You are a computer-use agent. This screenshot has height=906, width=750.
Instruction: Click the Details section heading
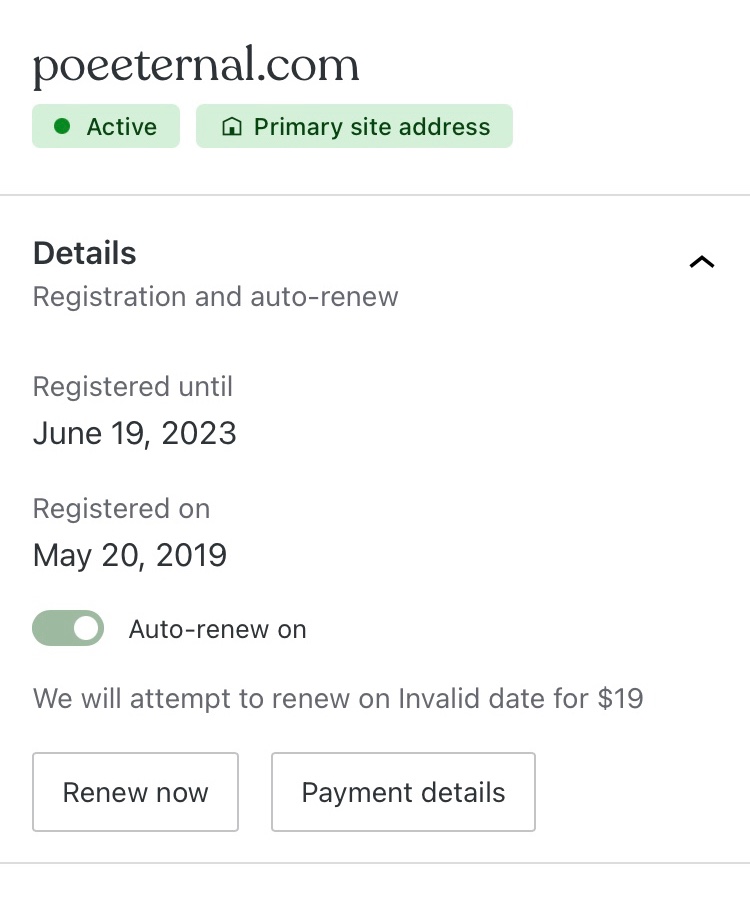point(85,253)
